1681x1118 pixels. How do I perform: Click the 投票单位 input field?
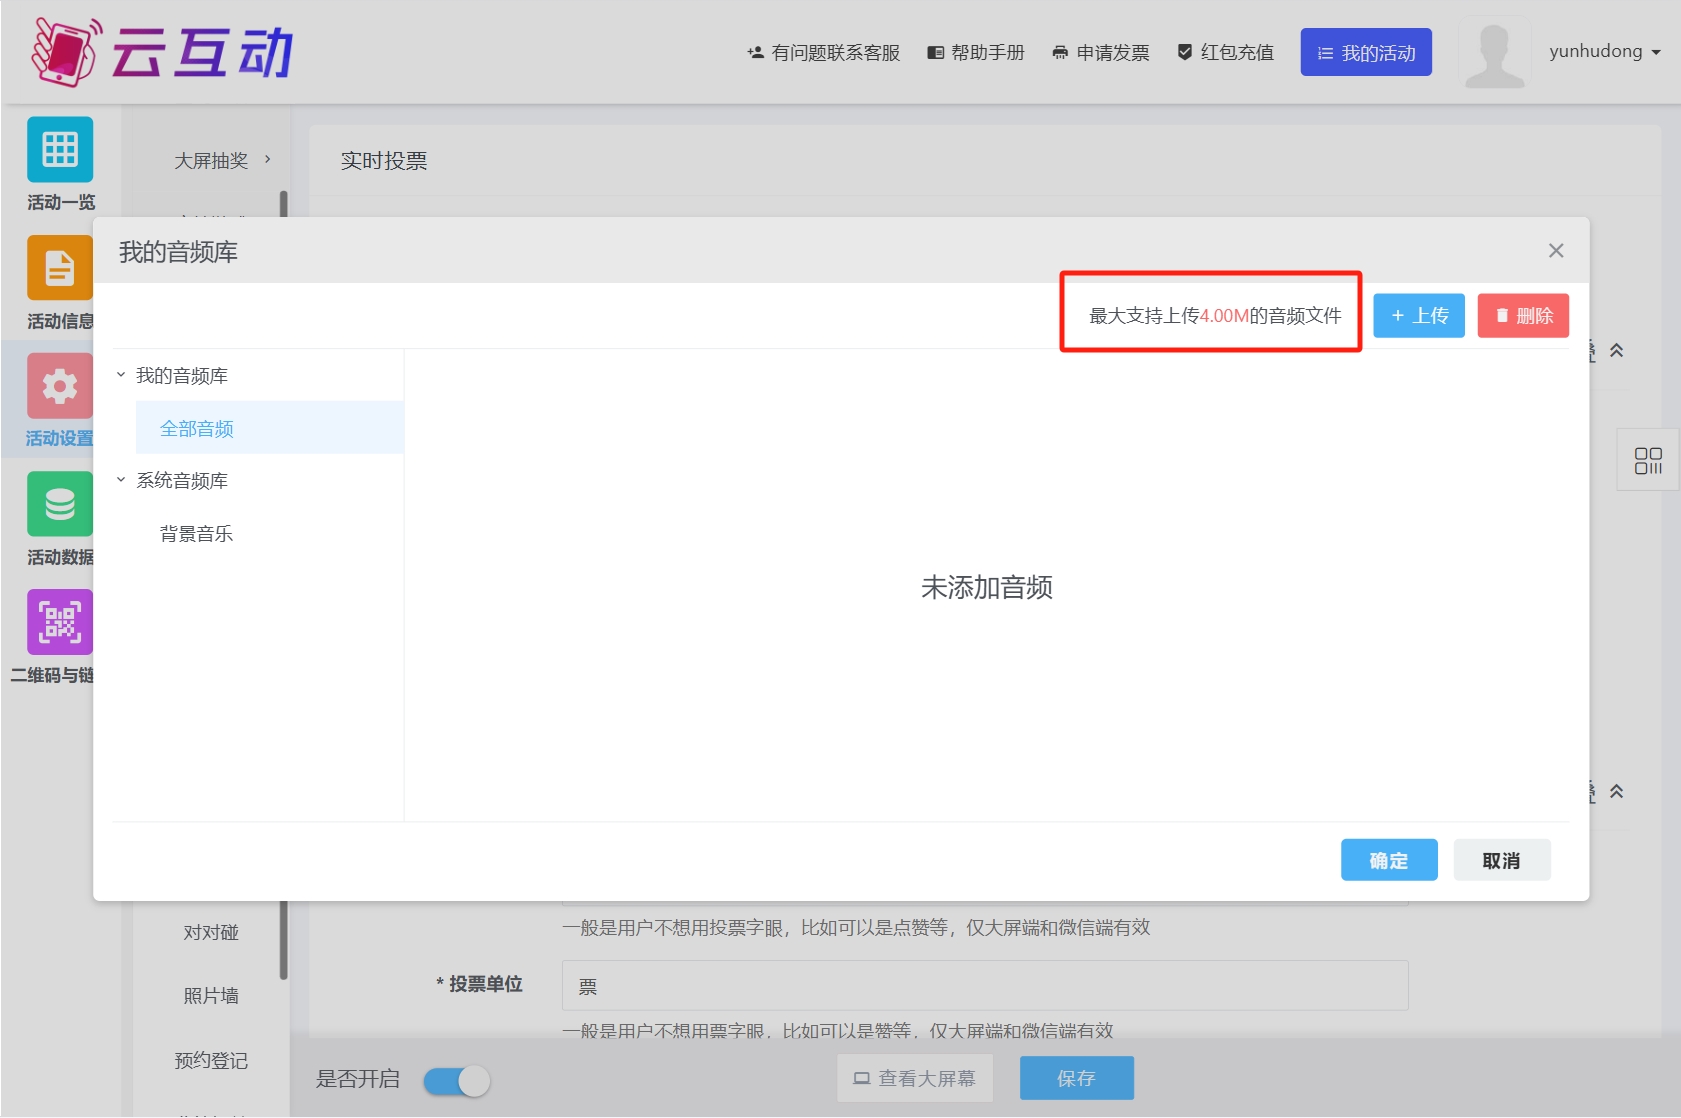point(985,986)
